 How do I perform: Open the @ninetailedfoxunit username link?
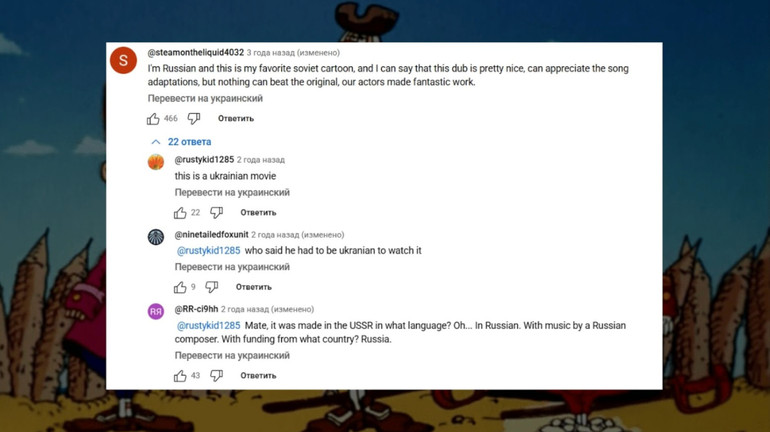click(x=212, y=235)
